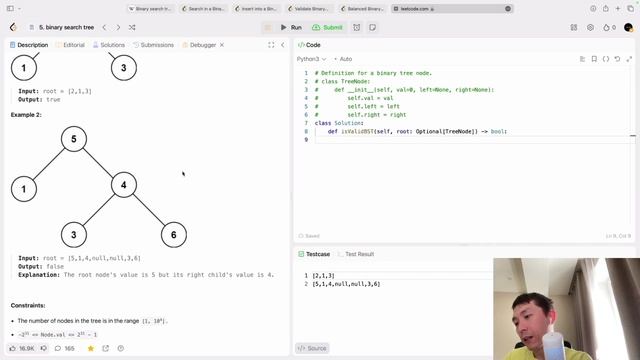
Task: Open the 165 comments
Action: [x=64, y=348]
